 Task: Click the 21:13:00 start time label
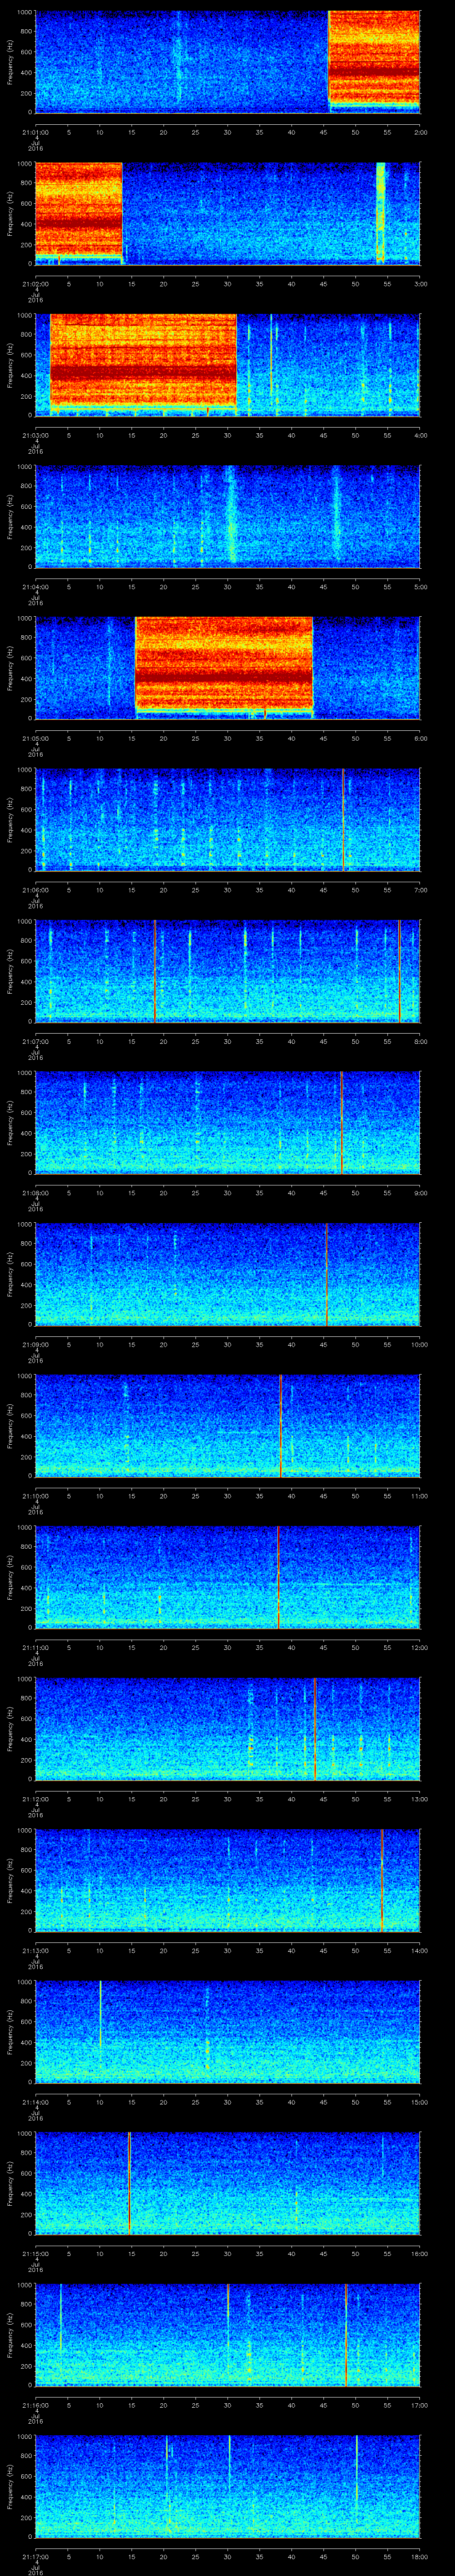pos(35,1950)
